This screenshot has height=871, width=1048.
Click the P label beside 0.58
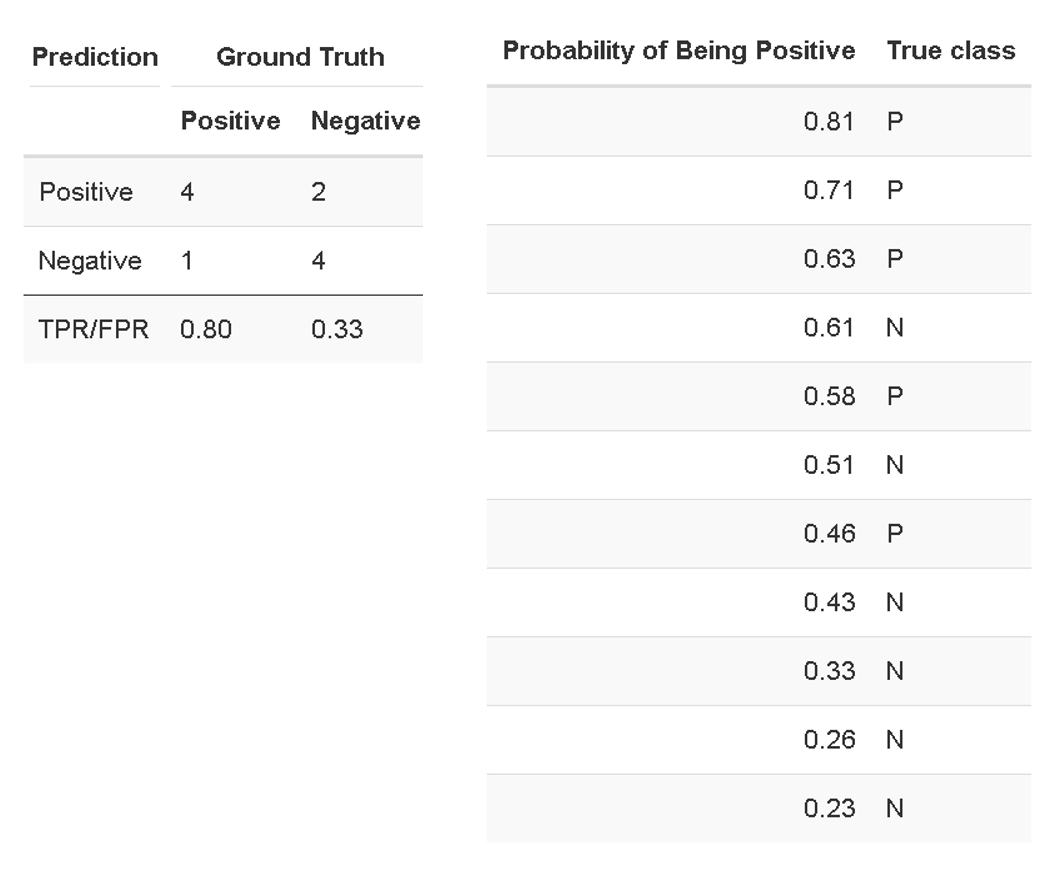(x=895, y=397)
